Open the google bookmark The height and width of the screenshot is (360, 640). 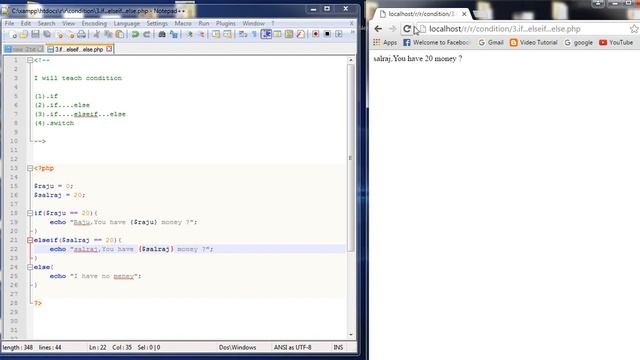(578, 42)
